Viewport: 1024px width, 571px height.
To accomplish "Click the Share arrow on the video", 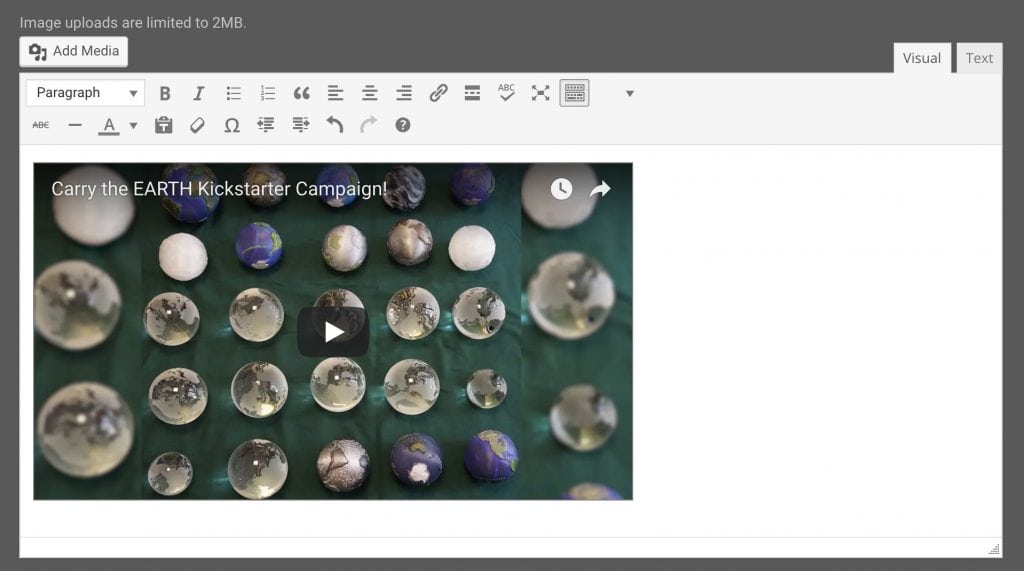I will (600, 189).
